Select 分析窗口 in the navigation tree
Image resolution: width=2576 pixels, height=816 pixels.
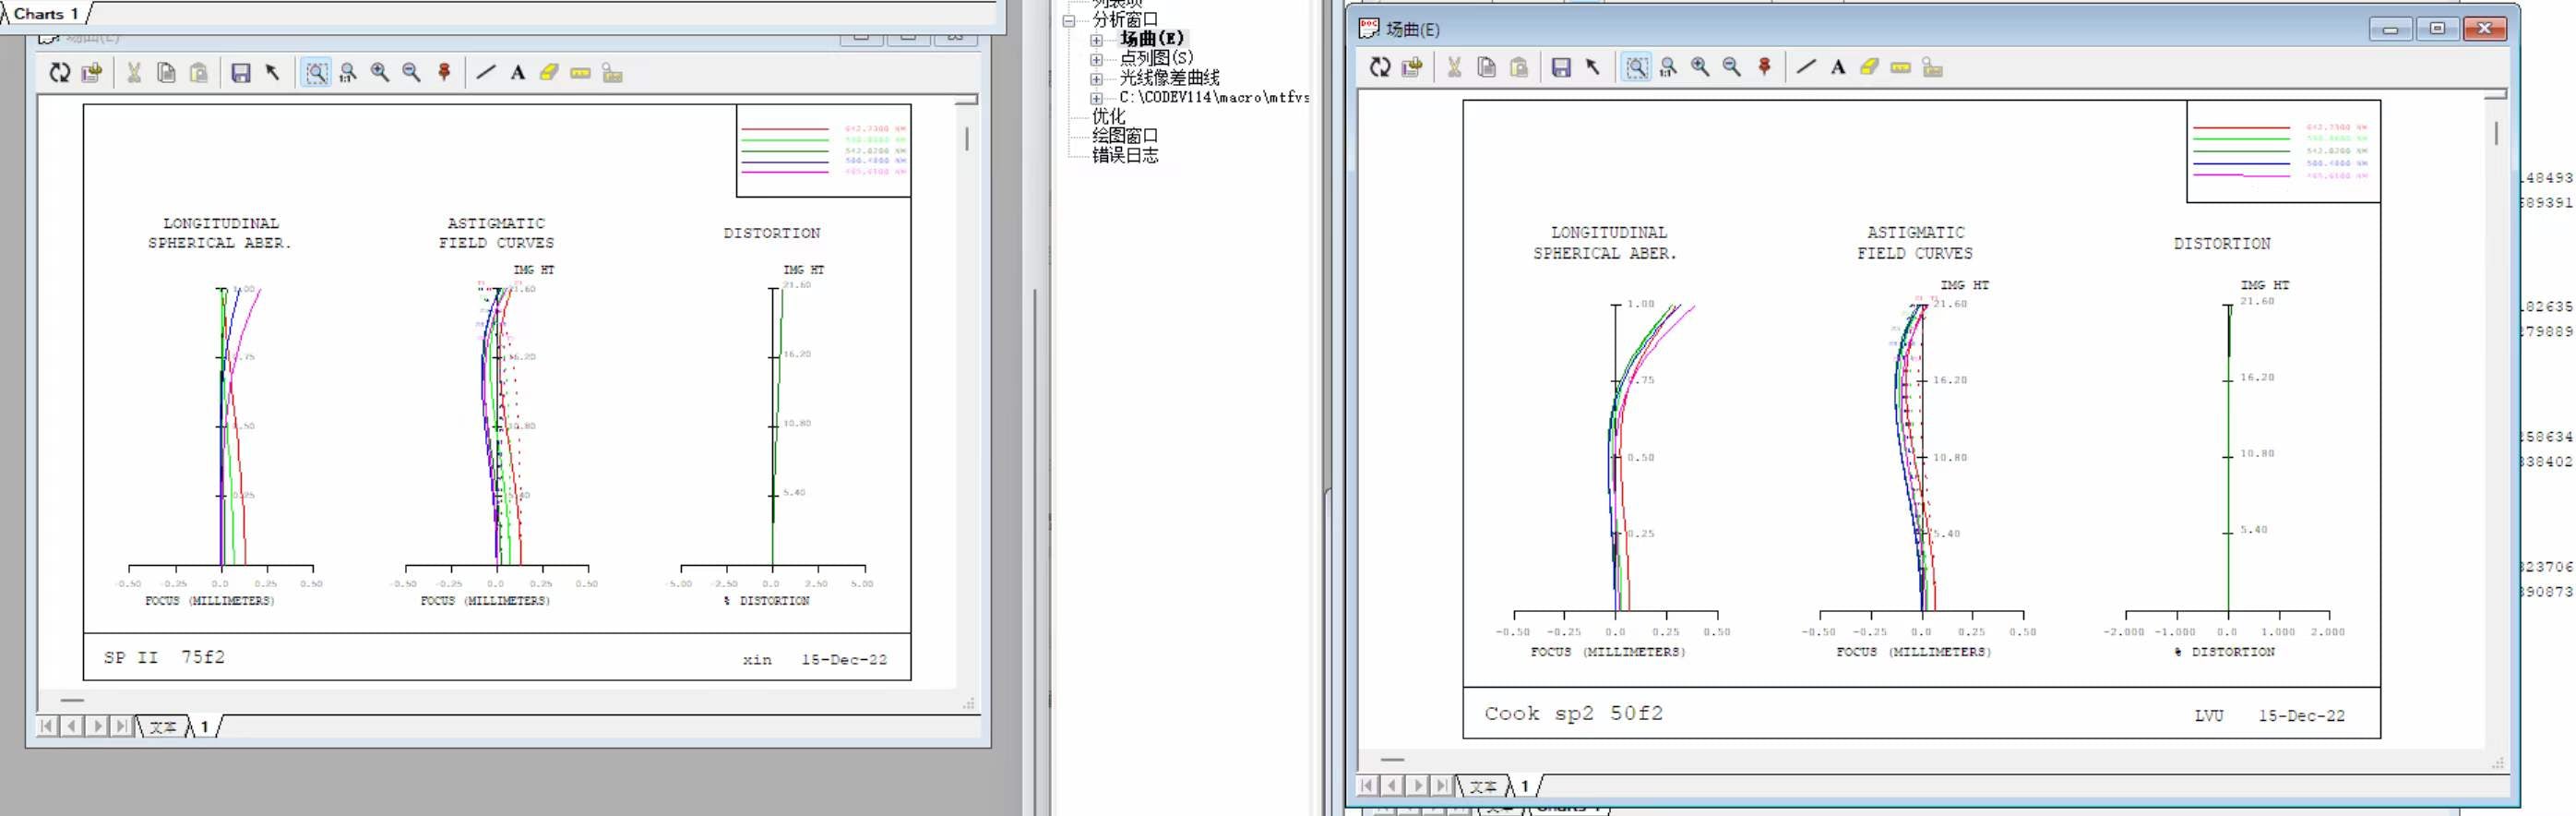click(1125, 20)
